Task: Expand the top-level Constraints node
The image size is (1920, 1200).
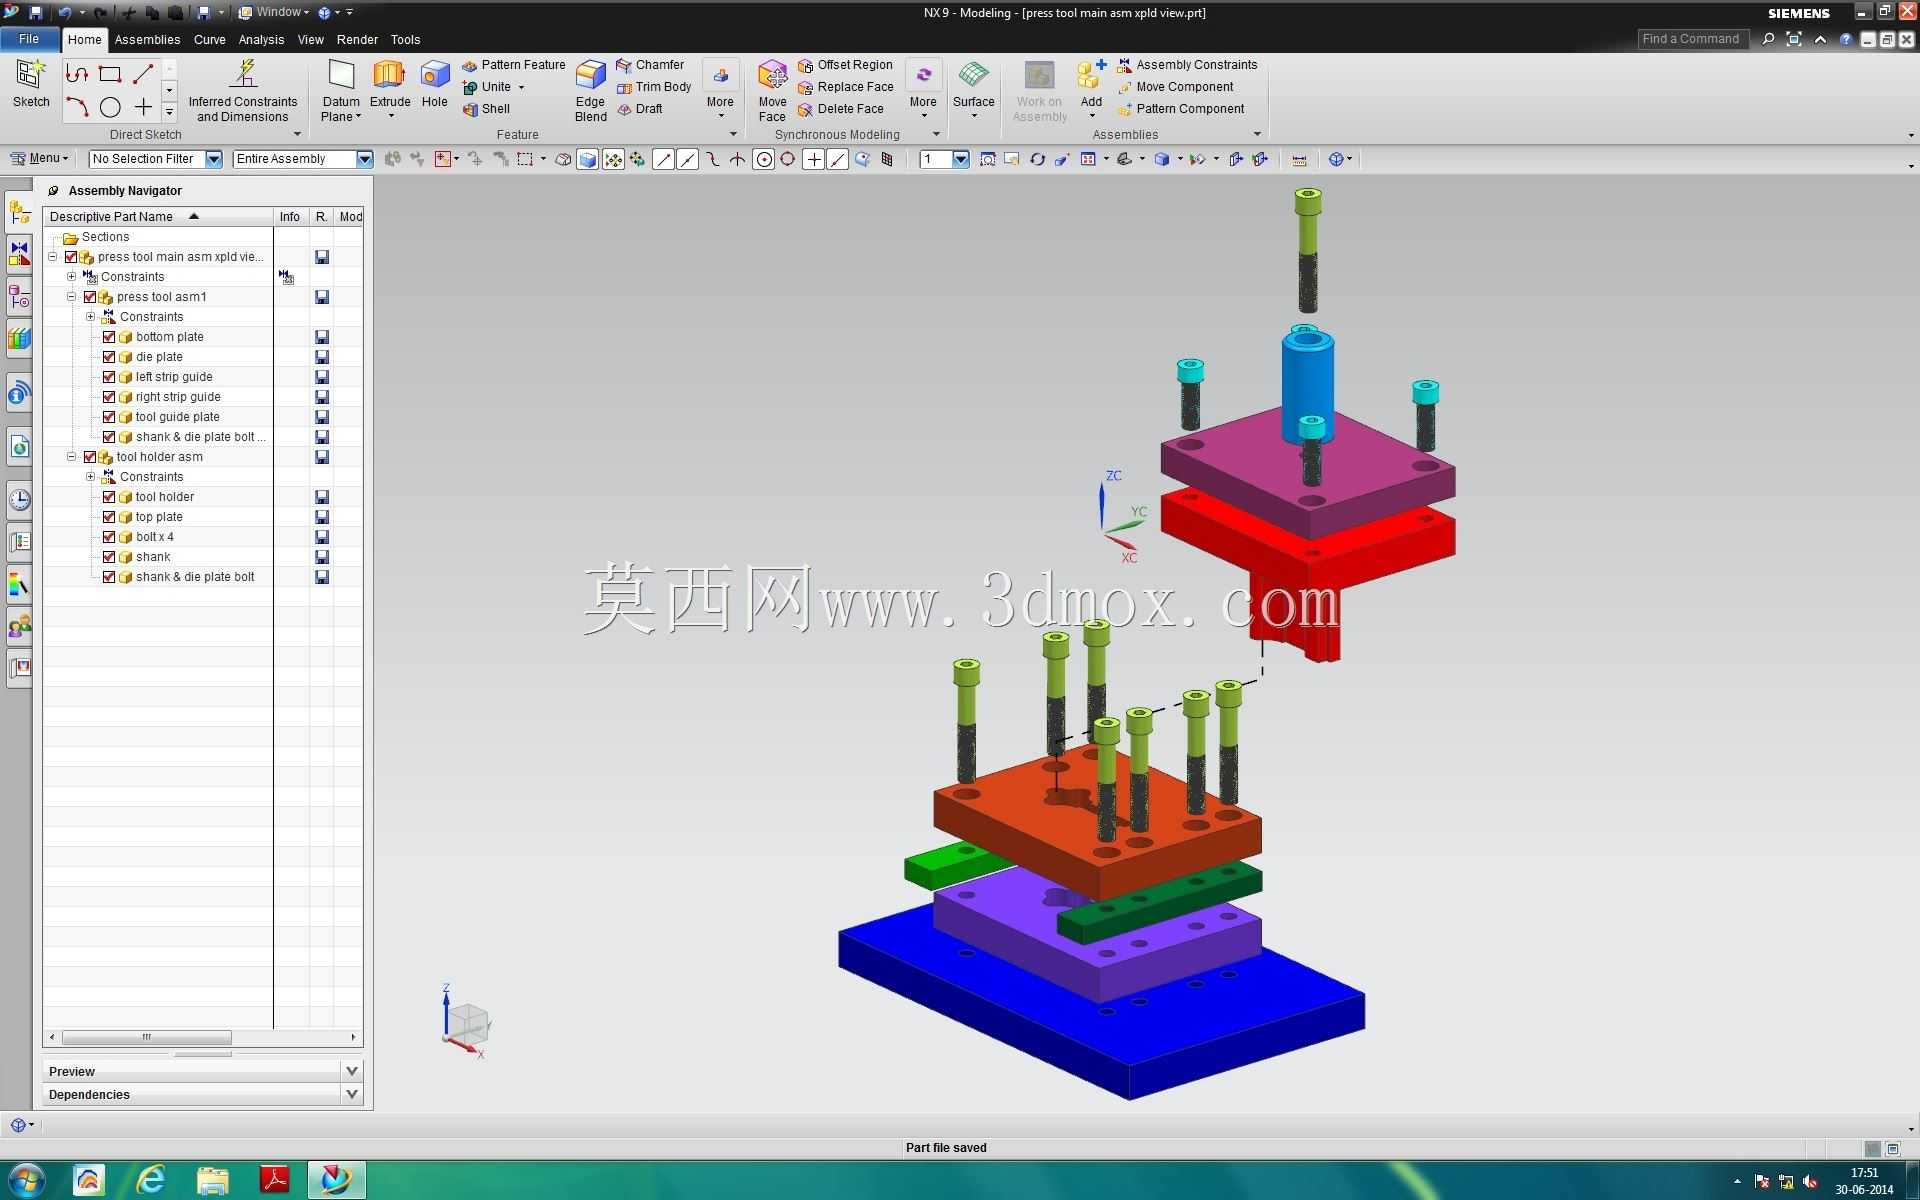Action: (71, 277)
